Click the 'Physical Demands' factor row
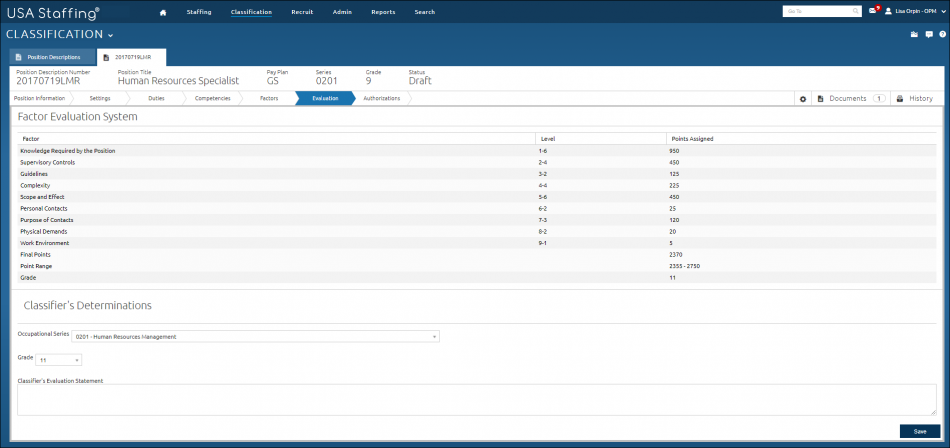Screen dimensions: 950x448 (477, 231)
